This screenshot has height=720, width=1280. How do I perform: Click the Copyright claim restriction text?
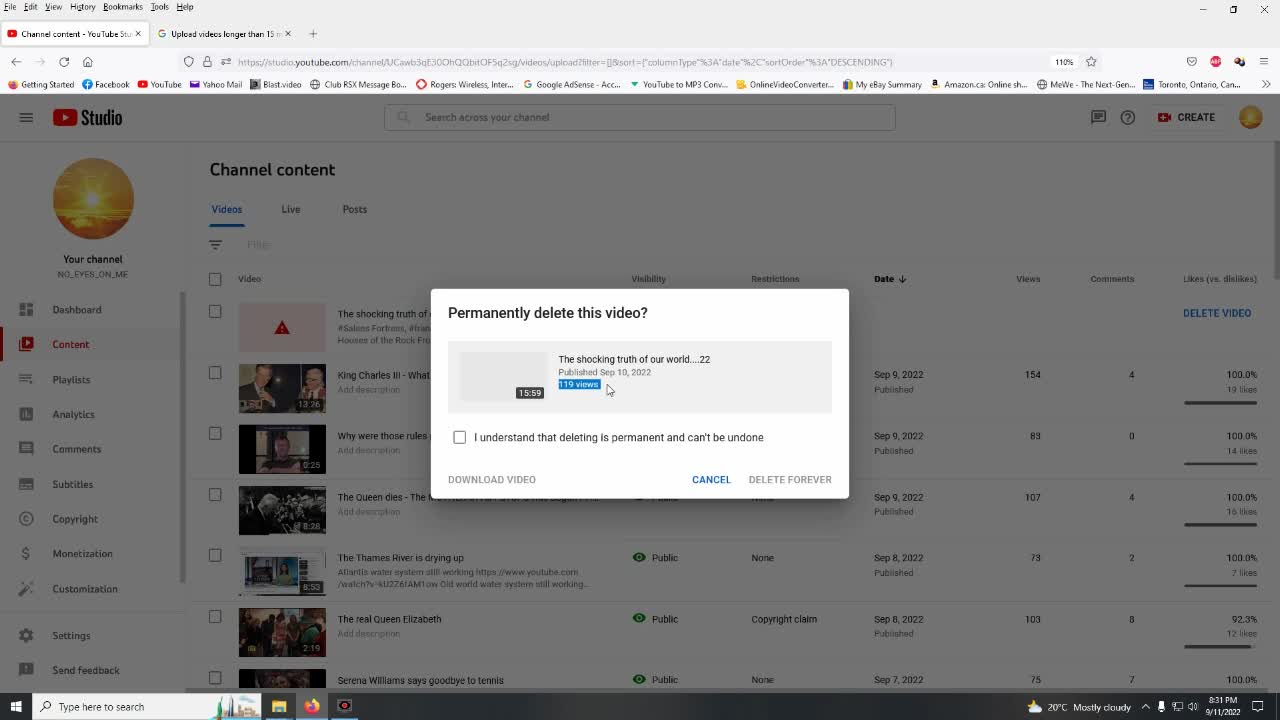[784, 619]
